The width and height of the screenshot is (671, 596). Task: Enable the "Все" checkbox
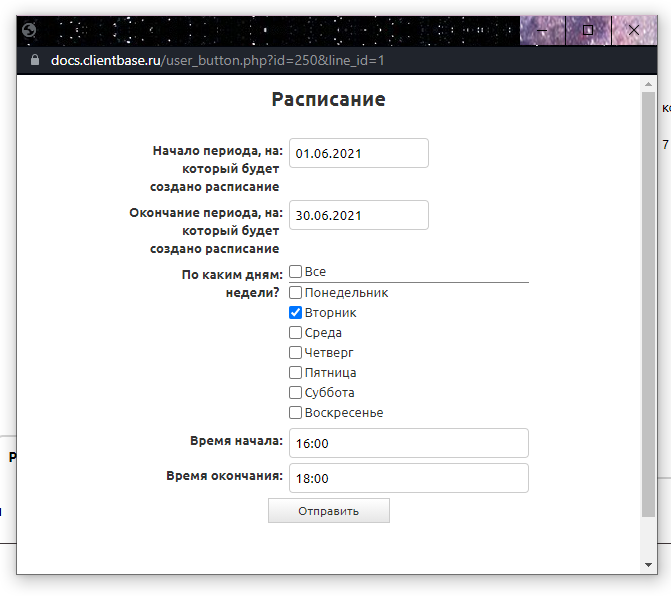296,271
